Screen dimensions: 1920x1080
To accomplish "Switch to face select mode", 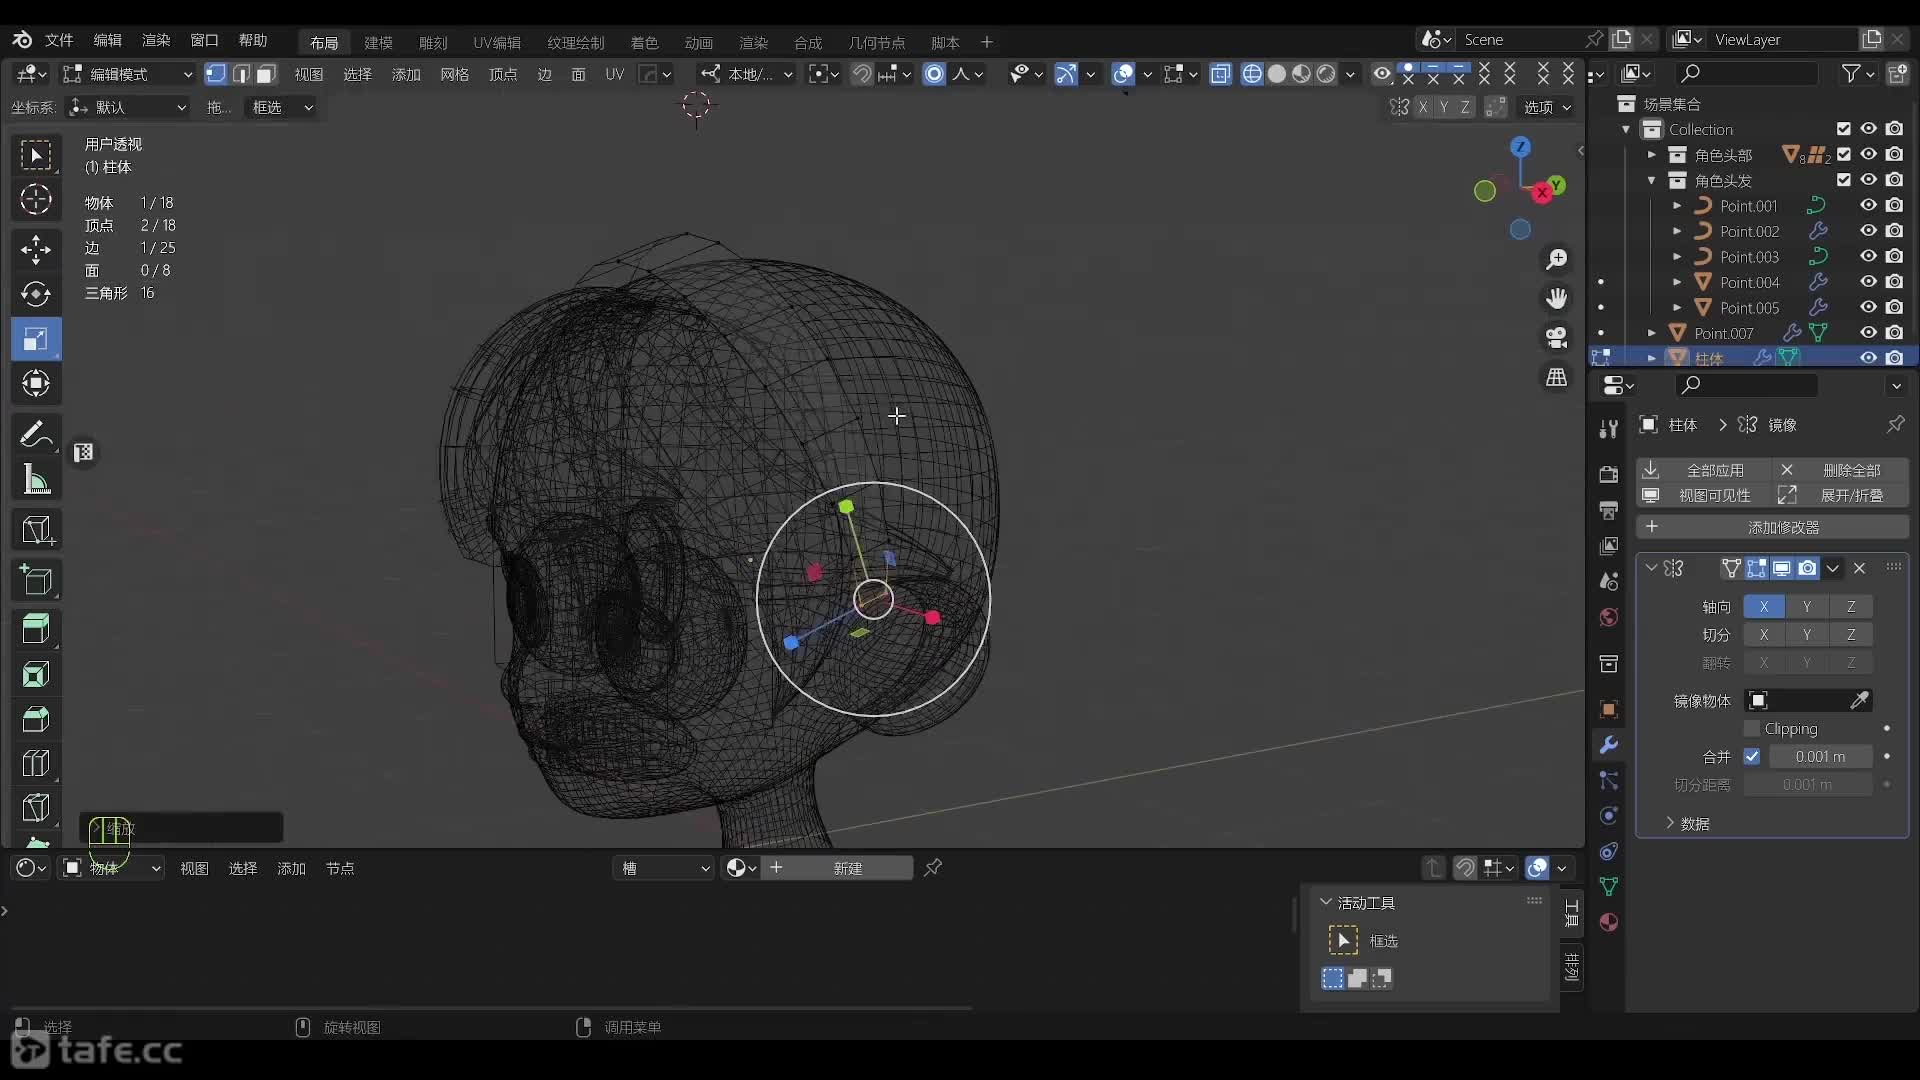I will tap(266, 74).
